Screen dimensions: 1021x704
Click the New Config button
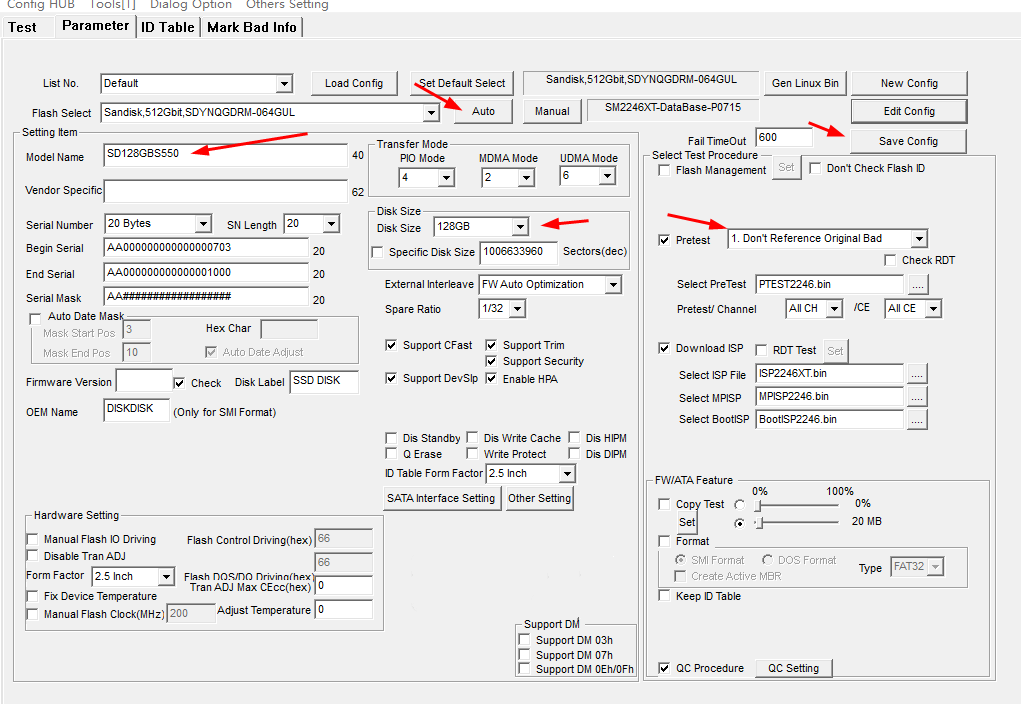(909, 83)
